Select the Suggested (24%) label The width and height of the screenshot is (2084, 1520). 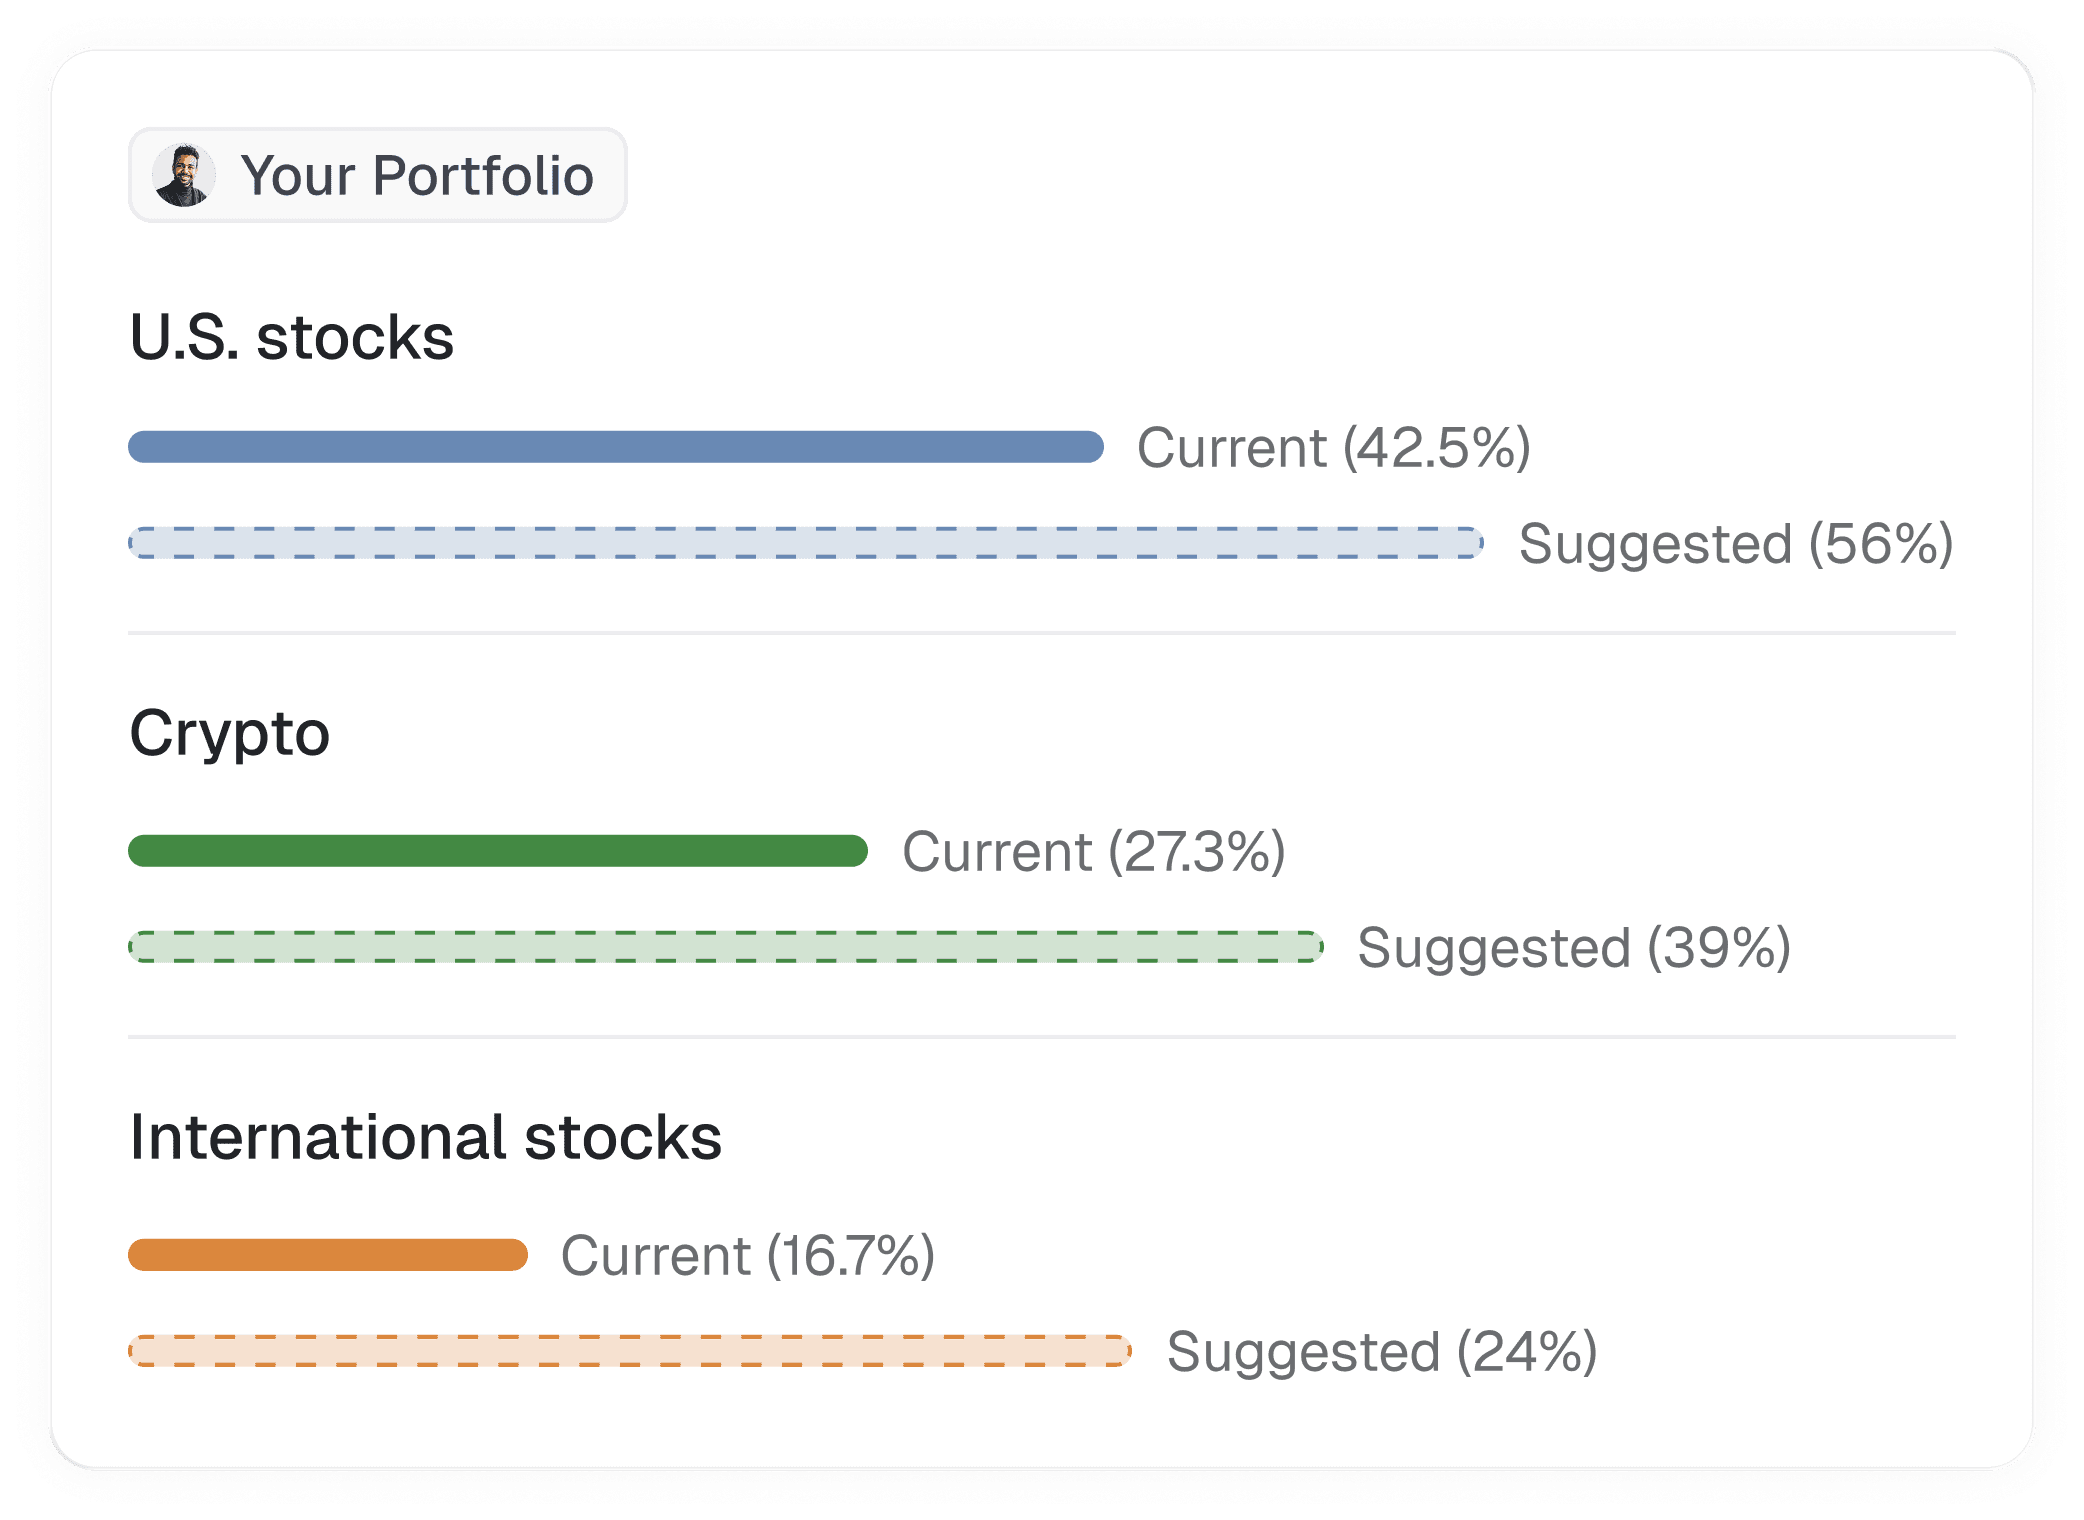(x=1382, y=1351)
